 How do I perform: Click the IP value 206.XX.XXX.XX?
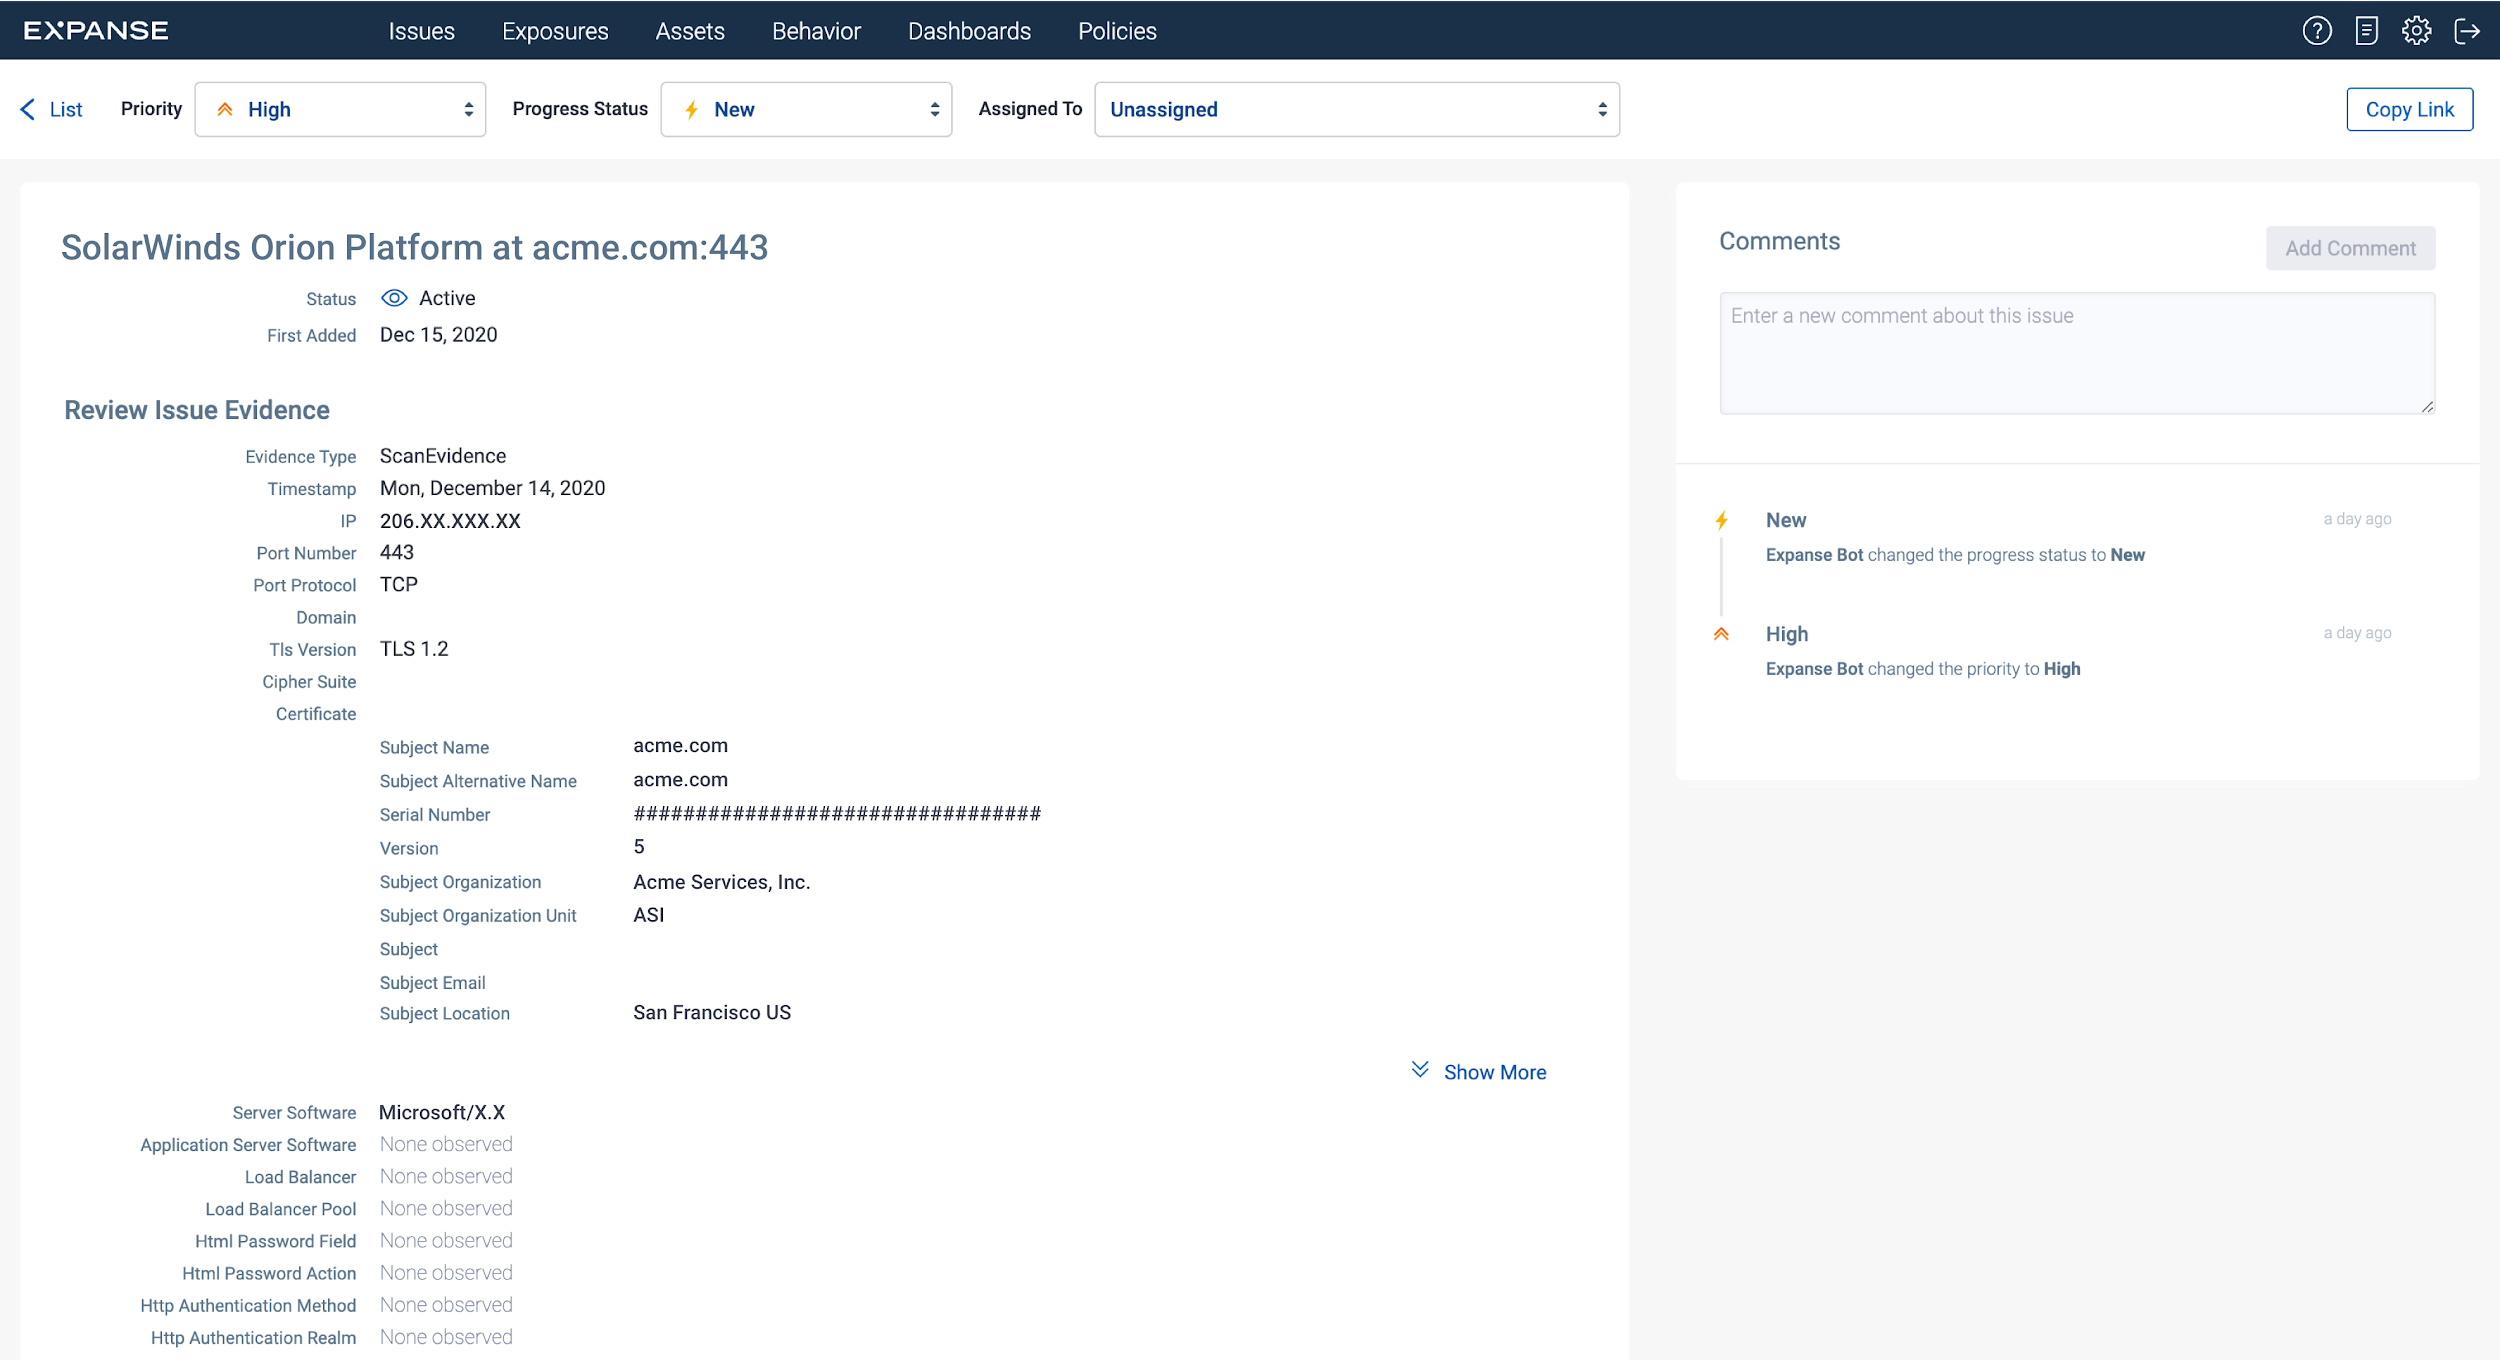[450, 521]
